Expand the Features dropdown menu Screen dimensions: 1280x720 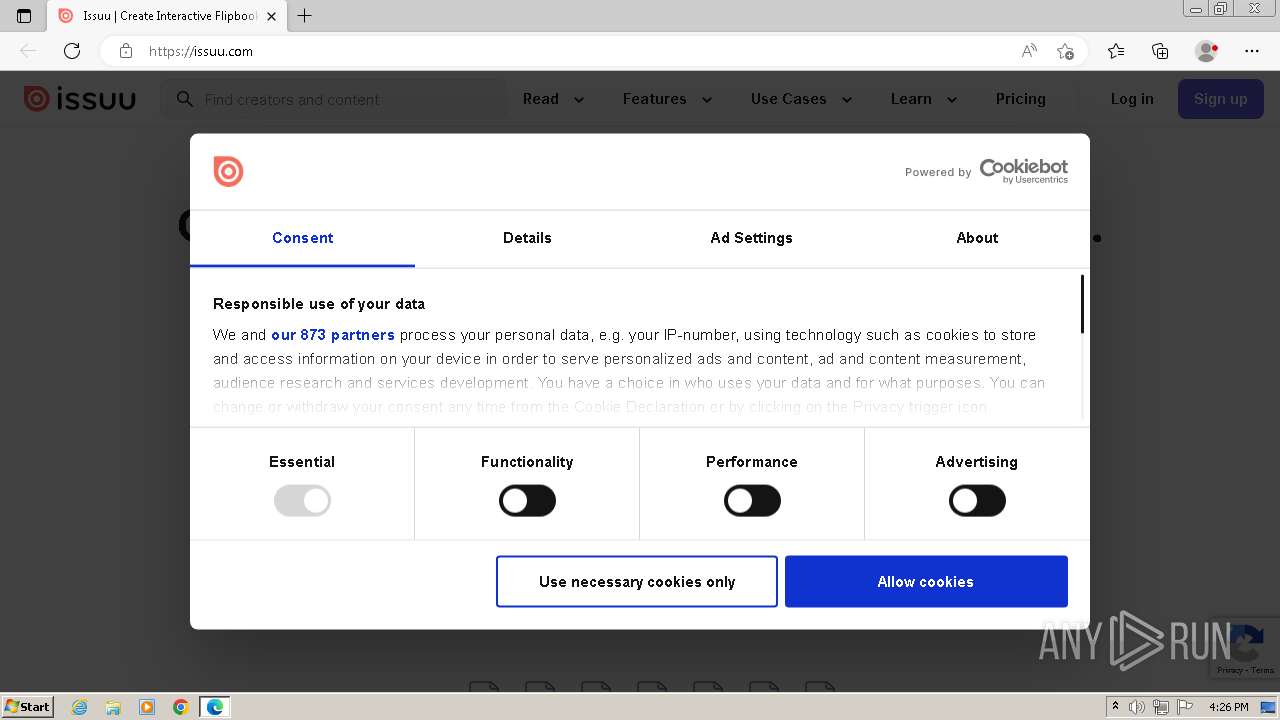667,99
